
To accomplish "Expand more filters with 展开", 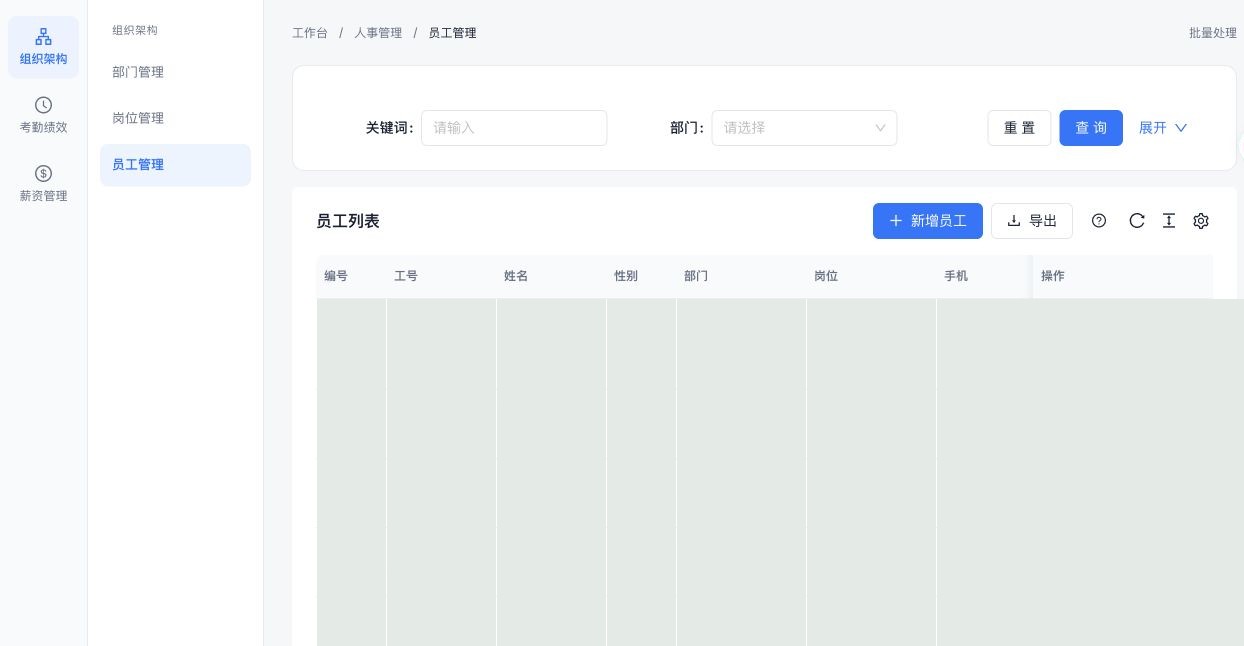I will click(x=1163, y=128).
